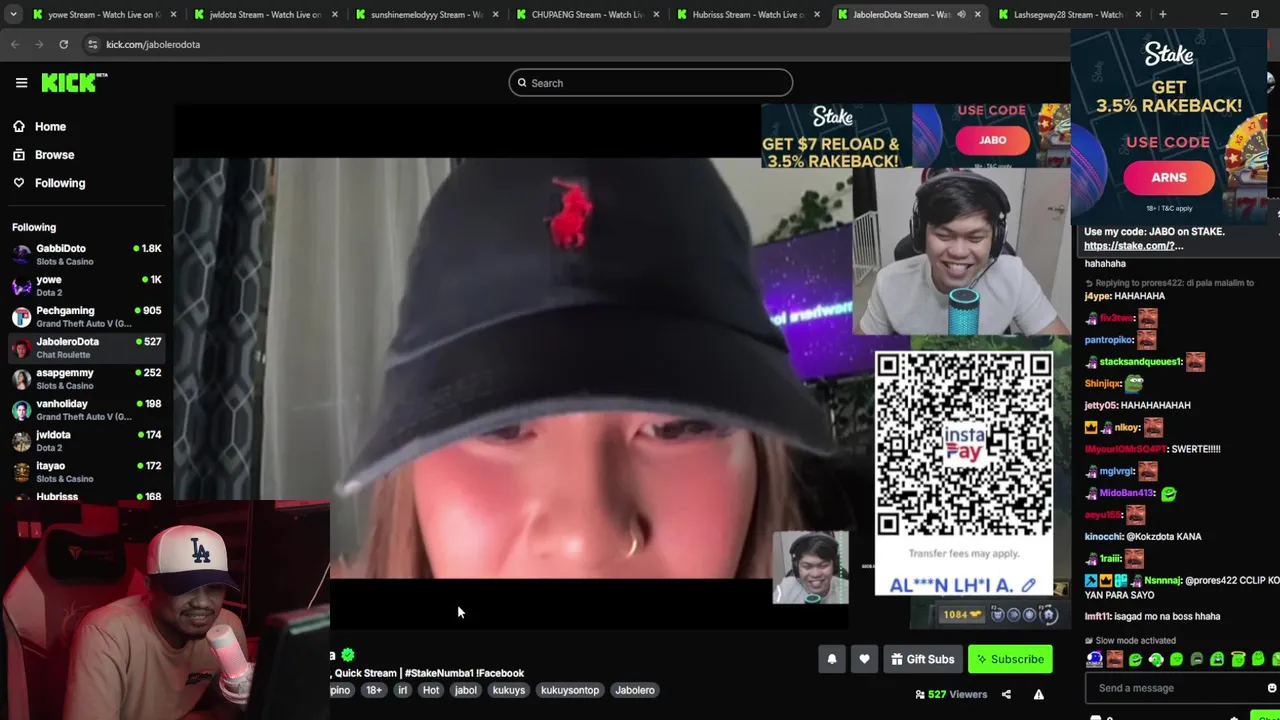Click the verified badge beside channel name
The width and height of the screenshot is (1280, 720).
(348, 655)
